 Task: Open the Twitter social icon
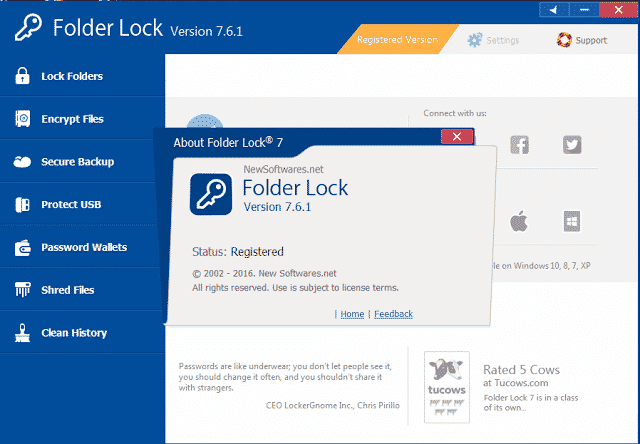coord(572,145)
